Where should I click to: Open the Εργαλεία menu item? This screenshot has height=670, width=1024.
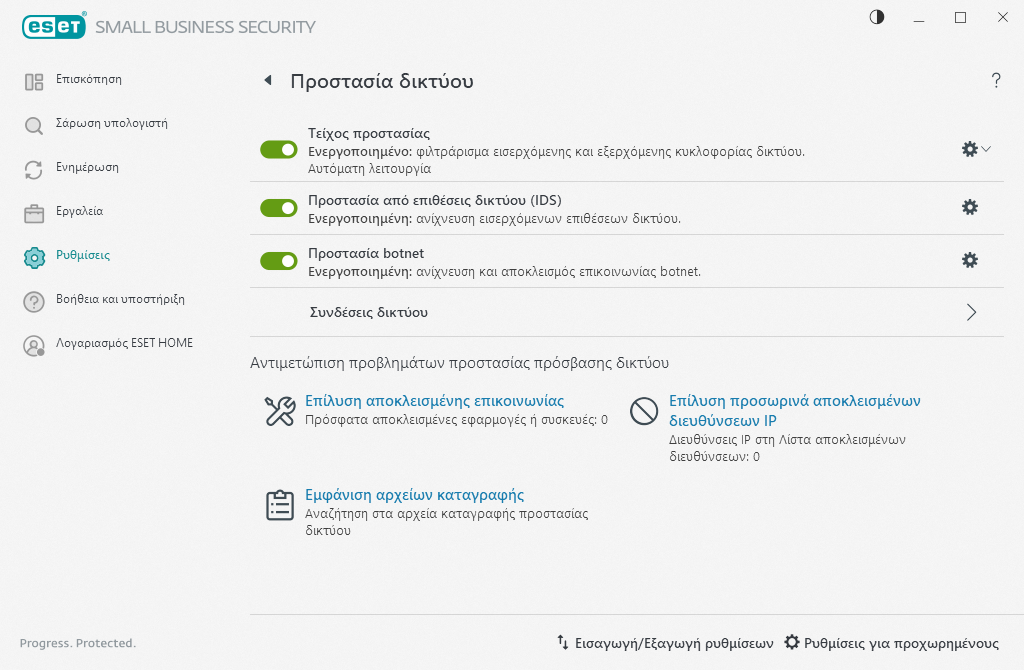point(79,211)
